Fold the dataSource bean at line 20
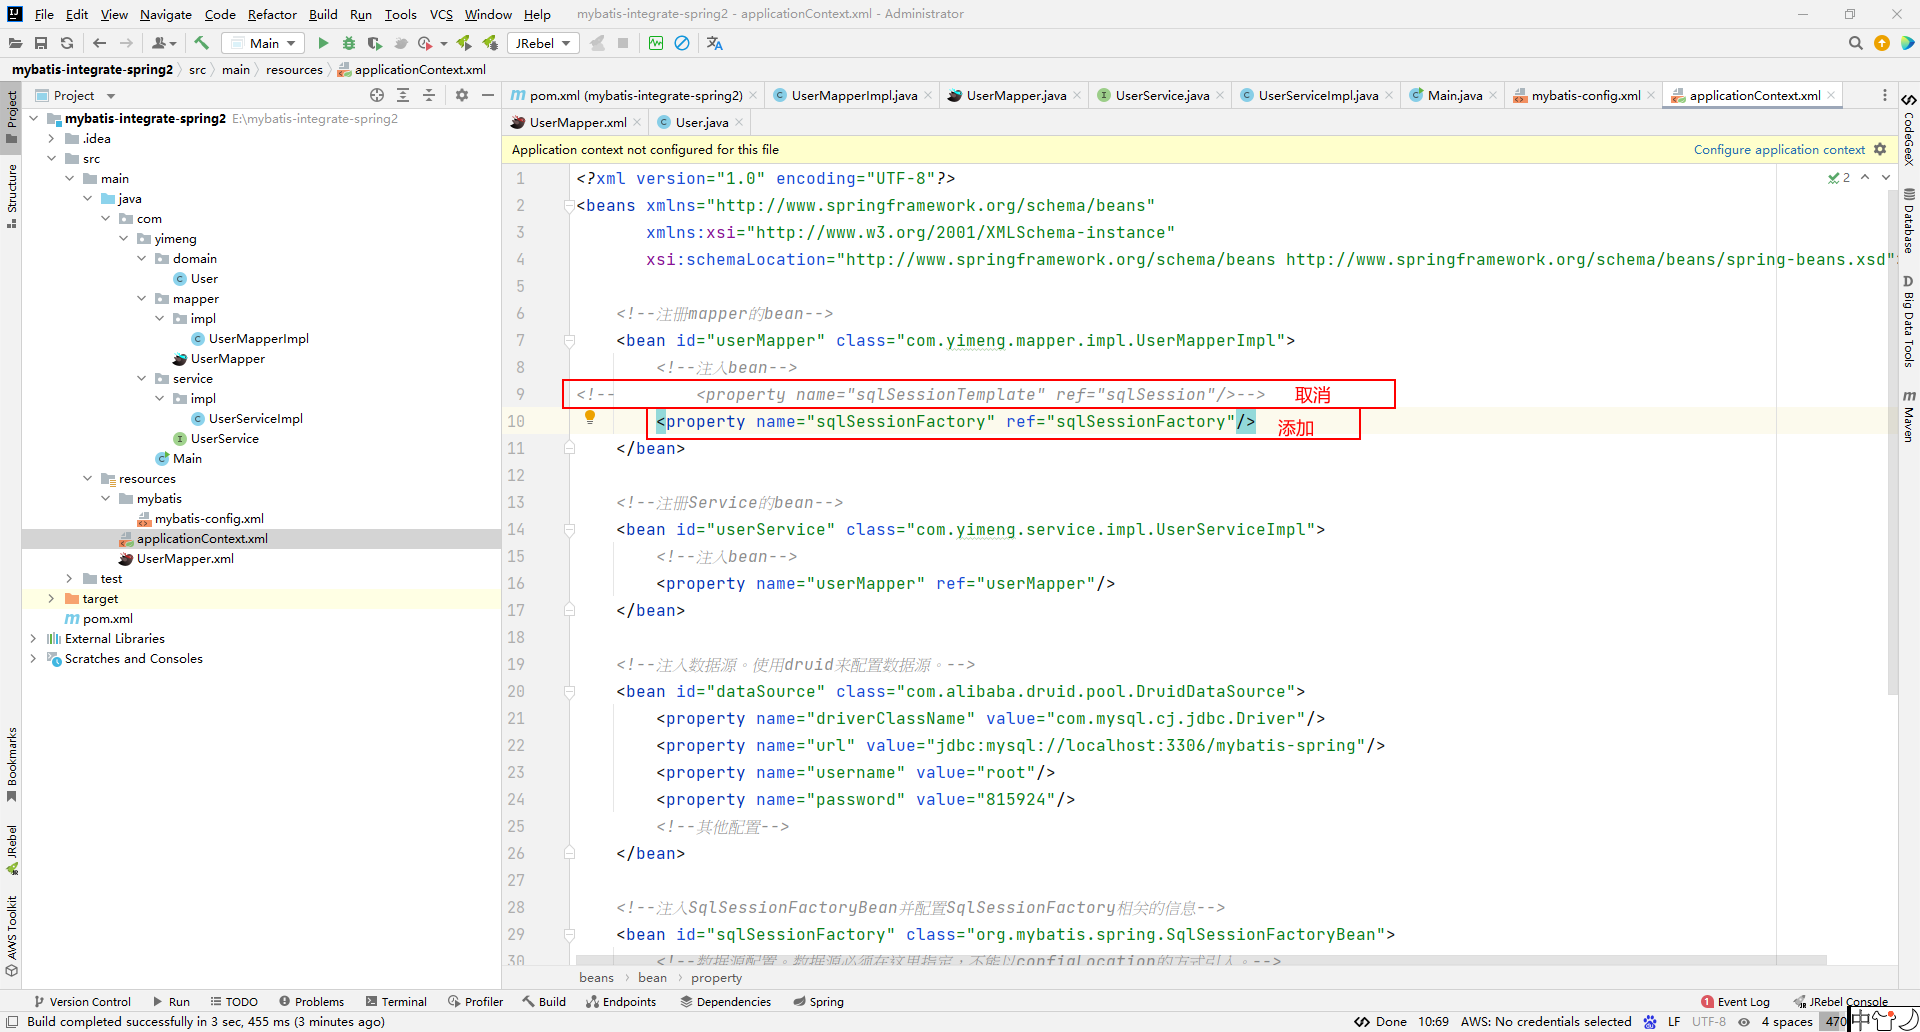This screenshot has width=1920, height=1032. (569, 691)
